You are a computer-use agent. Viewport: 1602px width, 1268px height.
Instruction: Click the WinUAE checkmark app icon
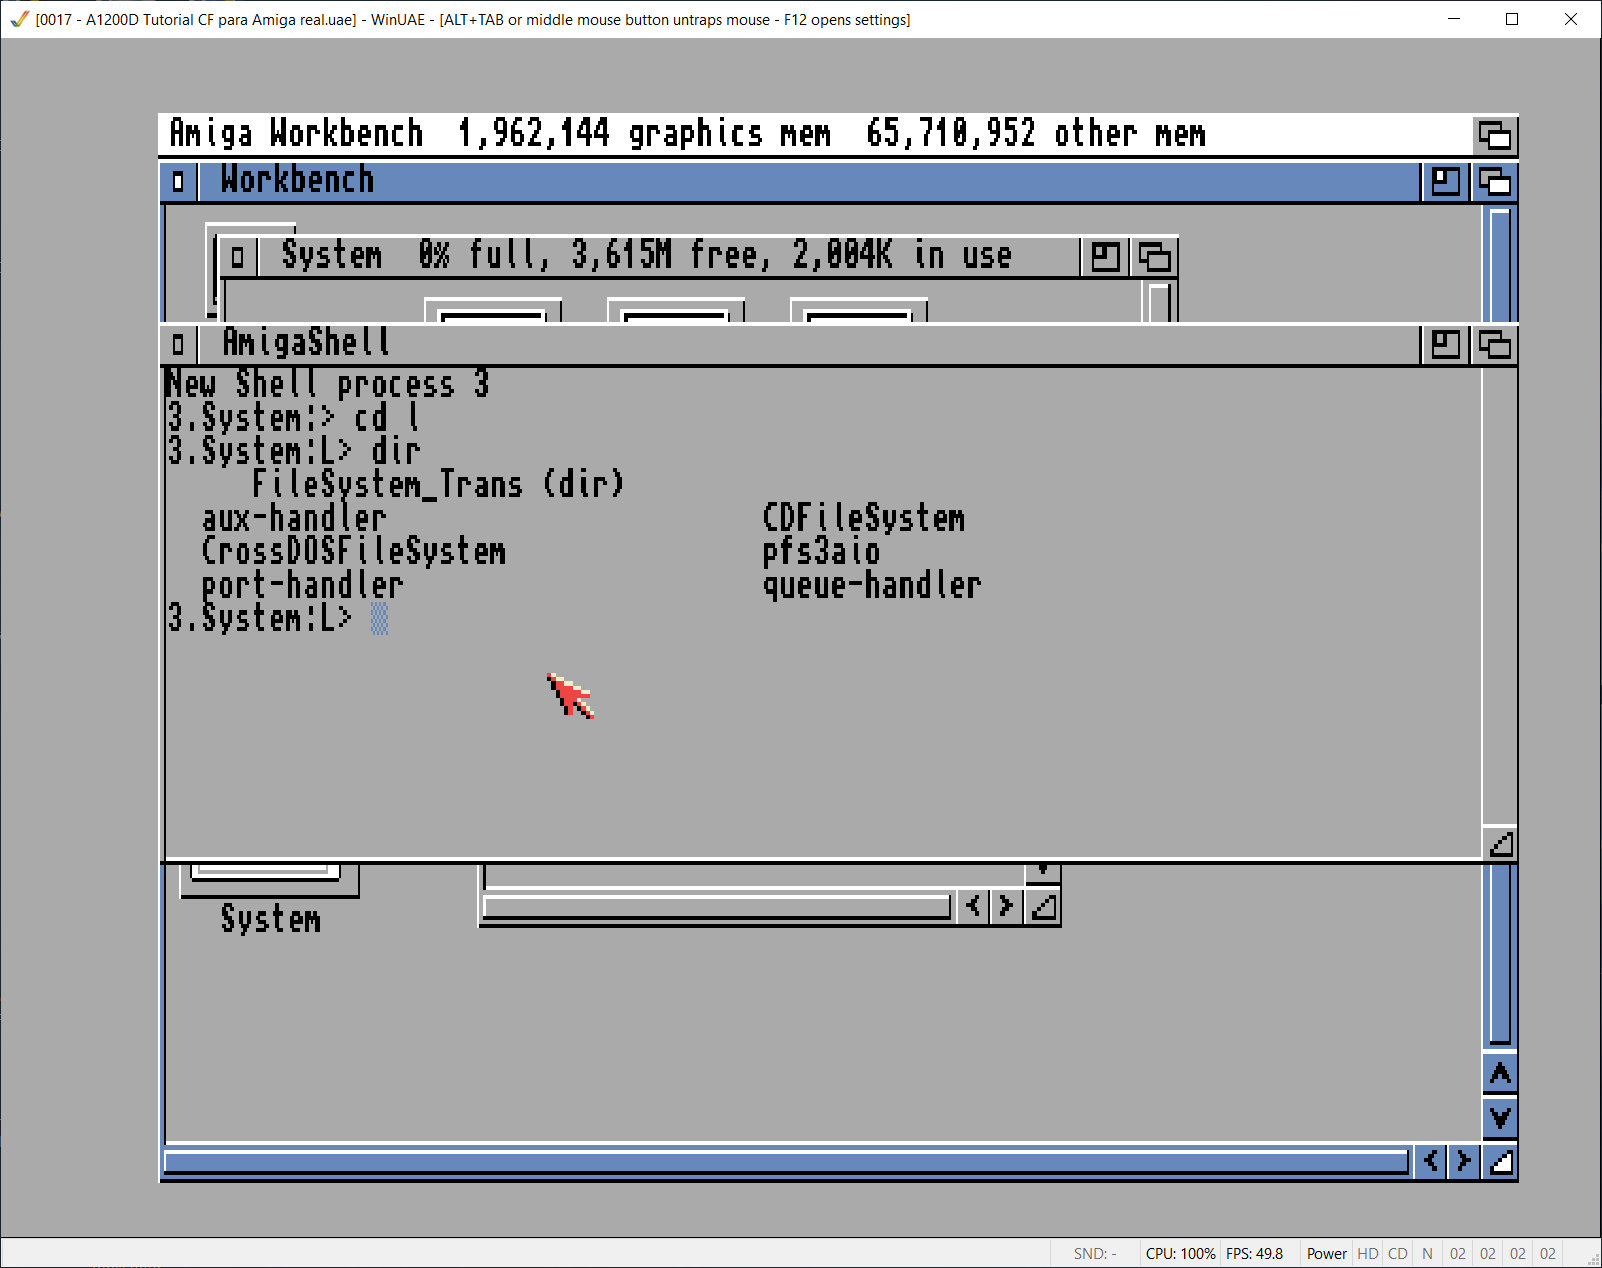[19, 19]
